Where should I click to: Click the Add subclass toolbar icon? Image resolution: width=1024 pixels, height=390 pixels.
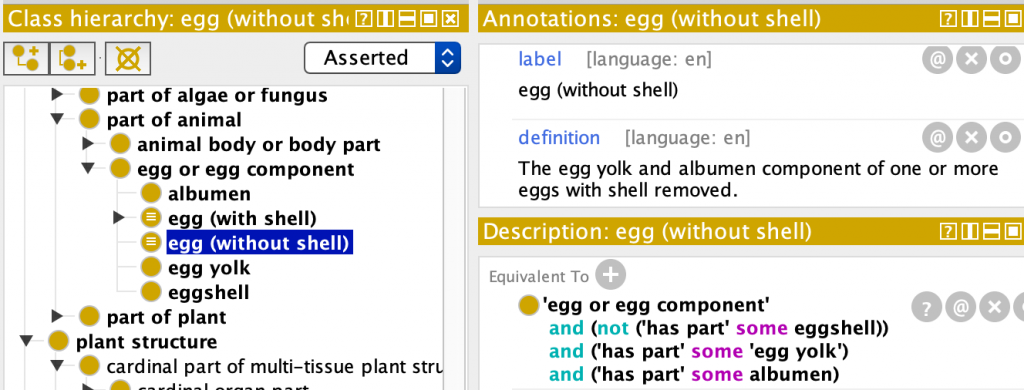[x=26, y=59]
